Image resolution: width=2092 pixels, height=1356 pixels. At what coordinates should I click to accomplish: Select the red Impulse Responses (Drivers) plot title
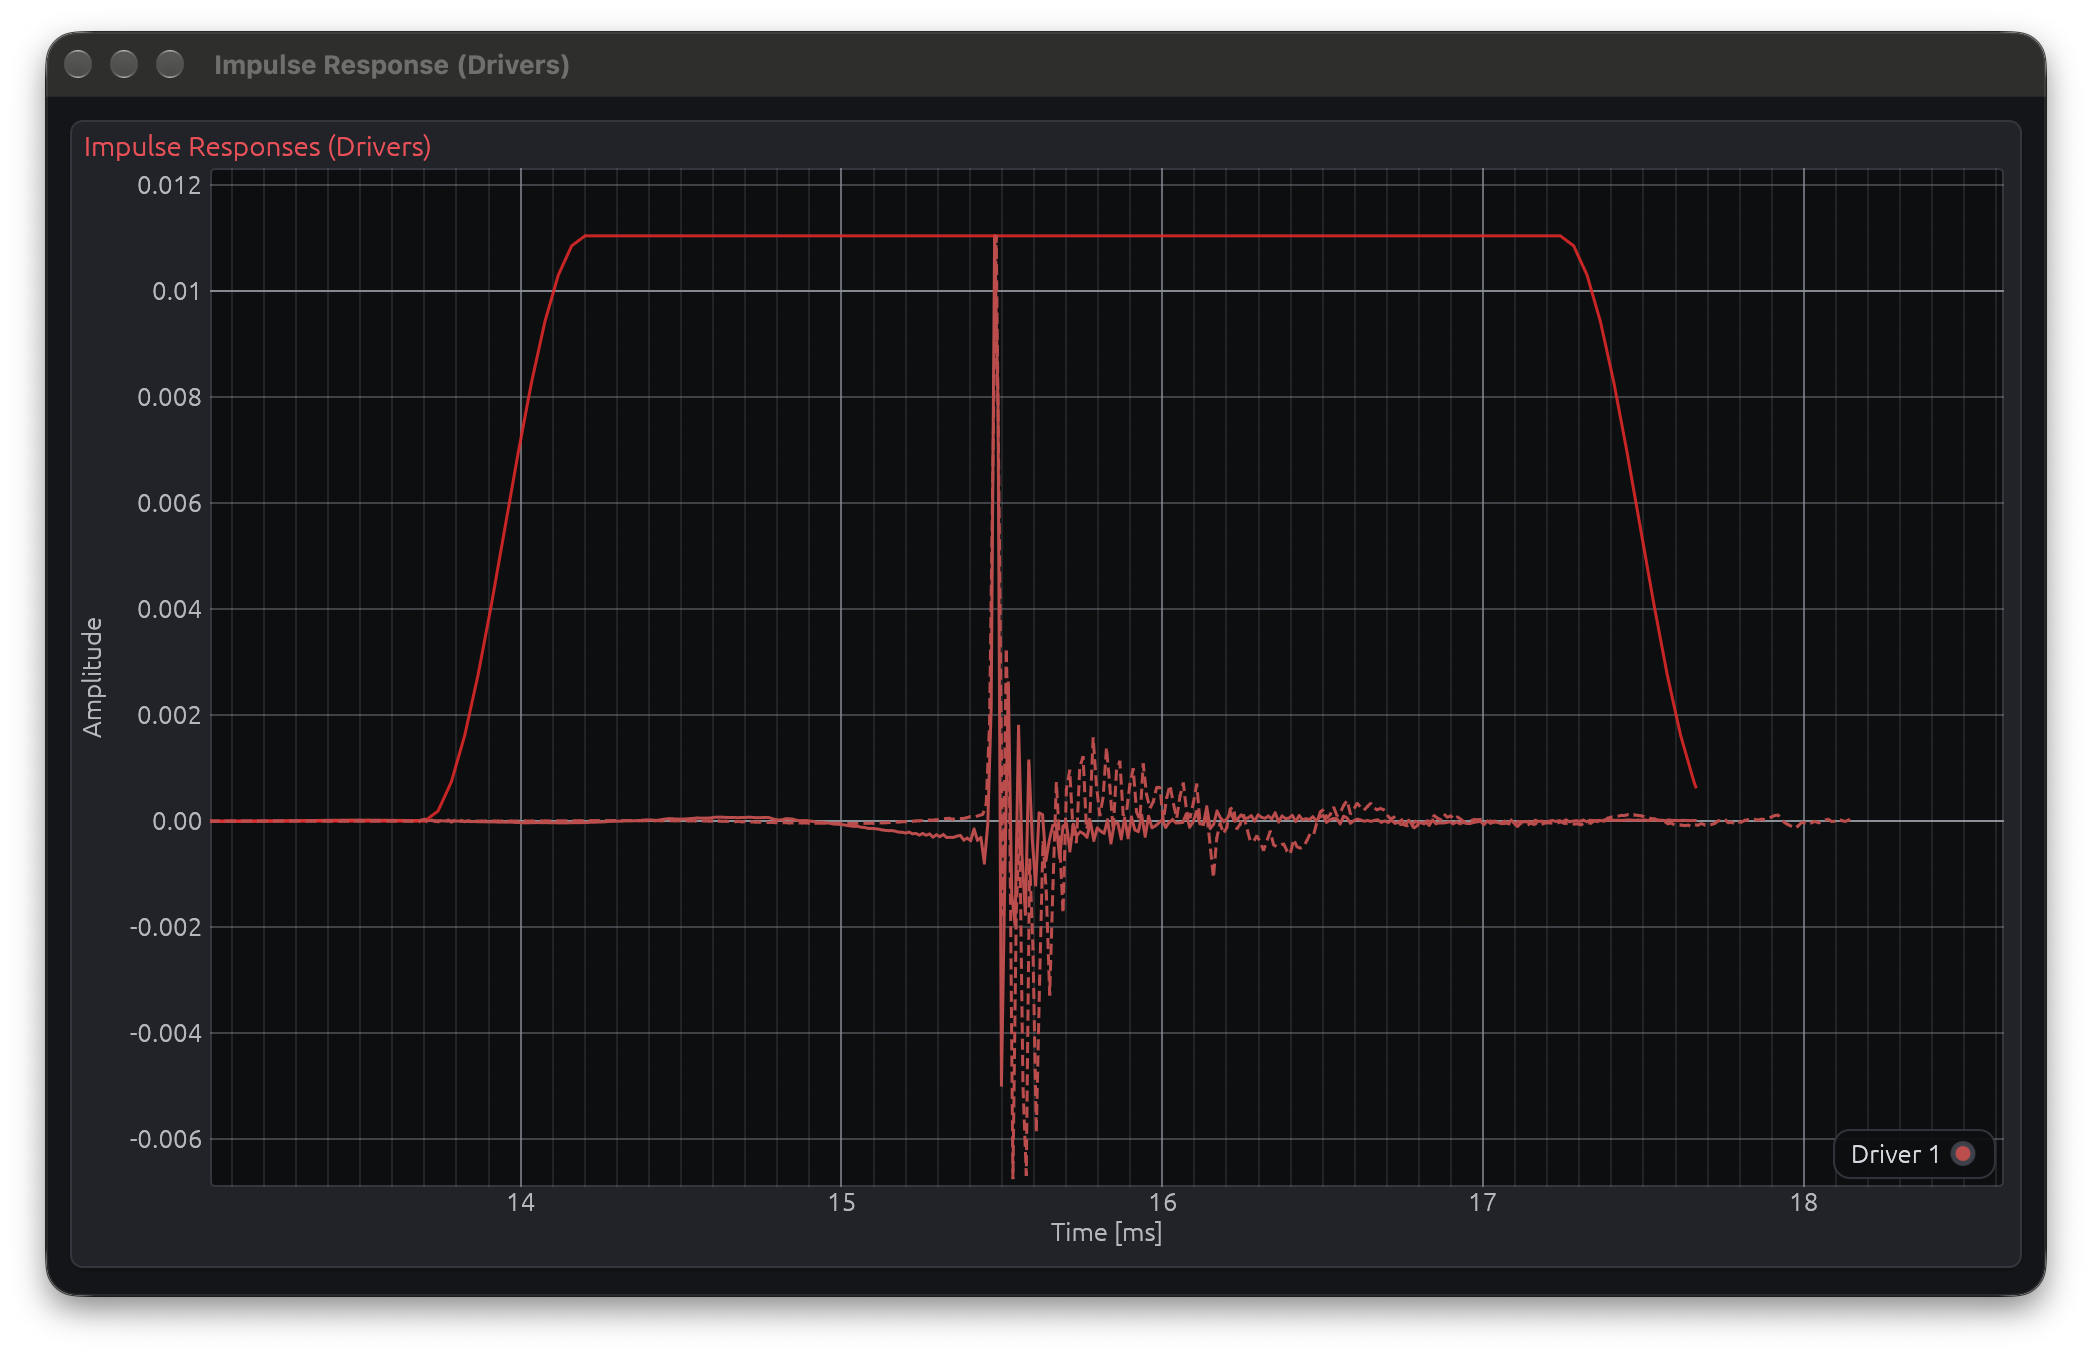tap(257, 147)
